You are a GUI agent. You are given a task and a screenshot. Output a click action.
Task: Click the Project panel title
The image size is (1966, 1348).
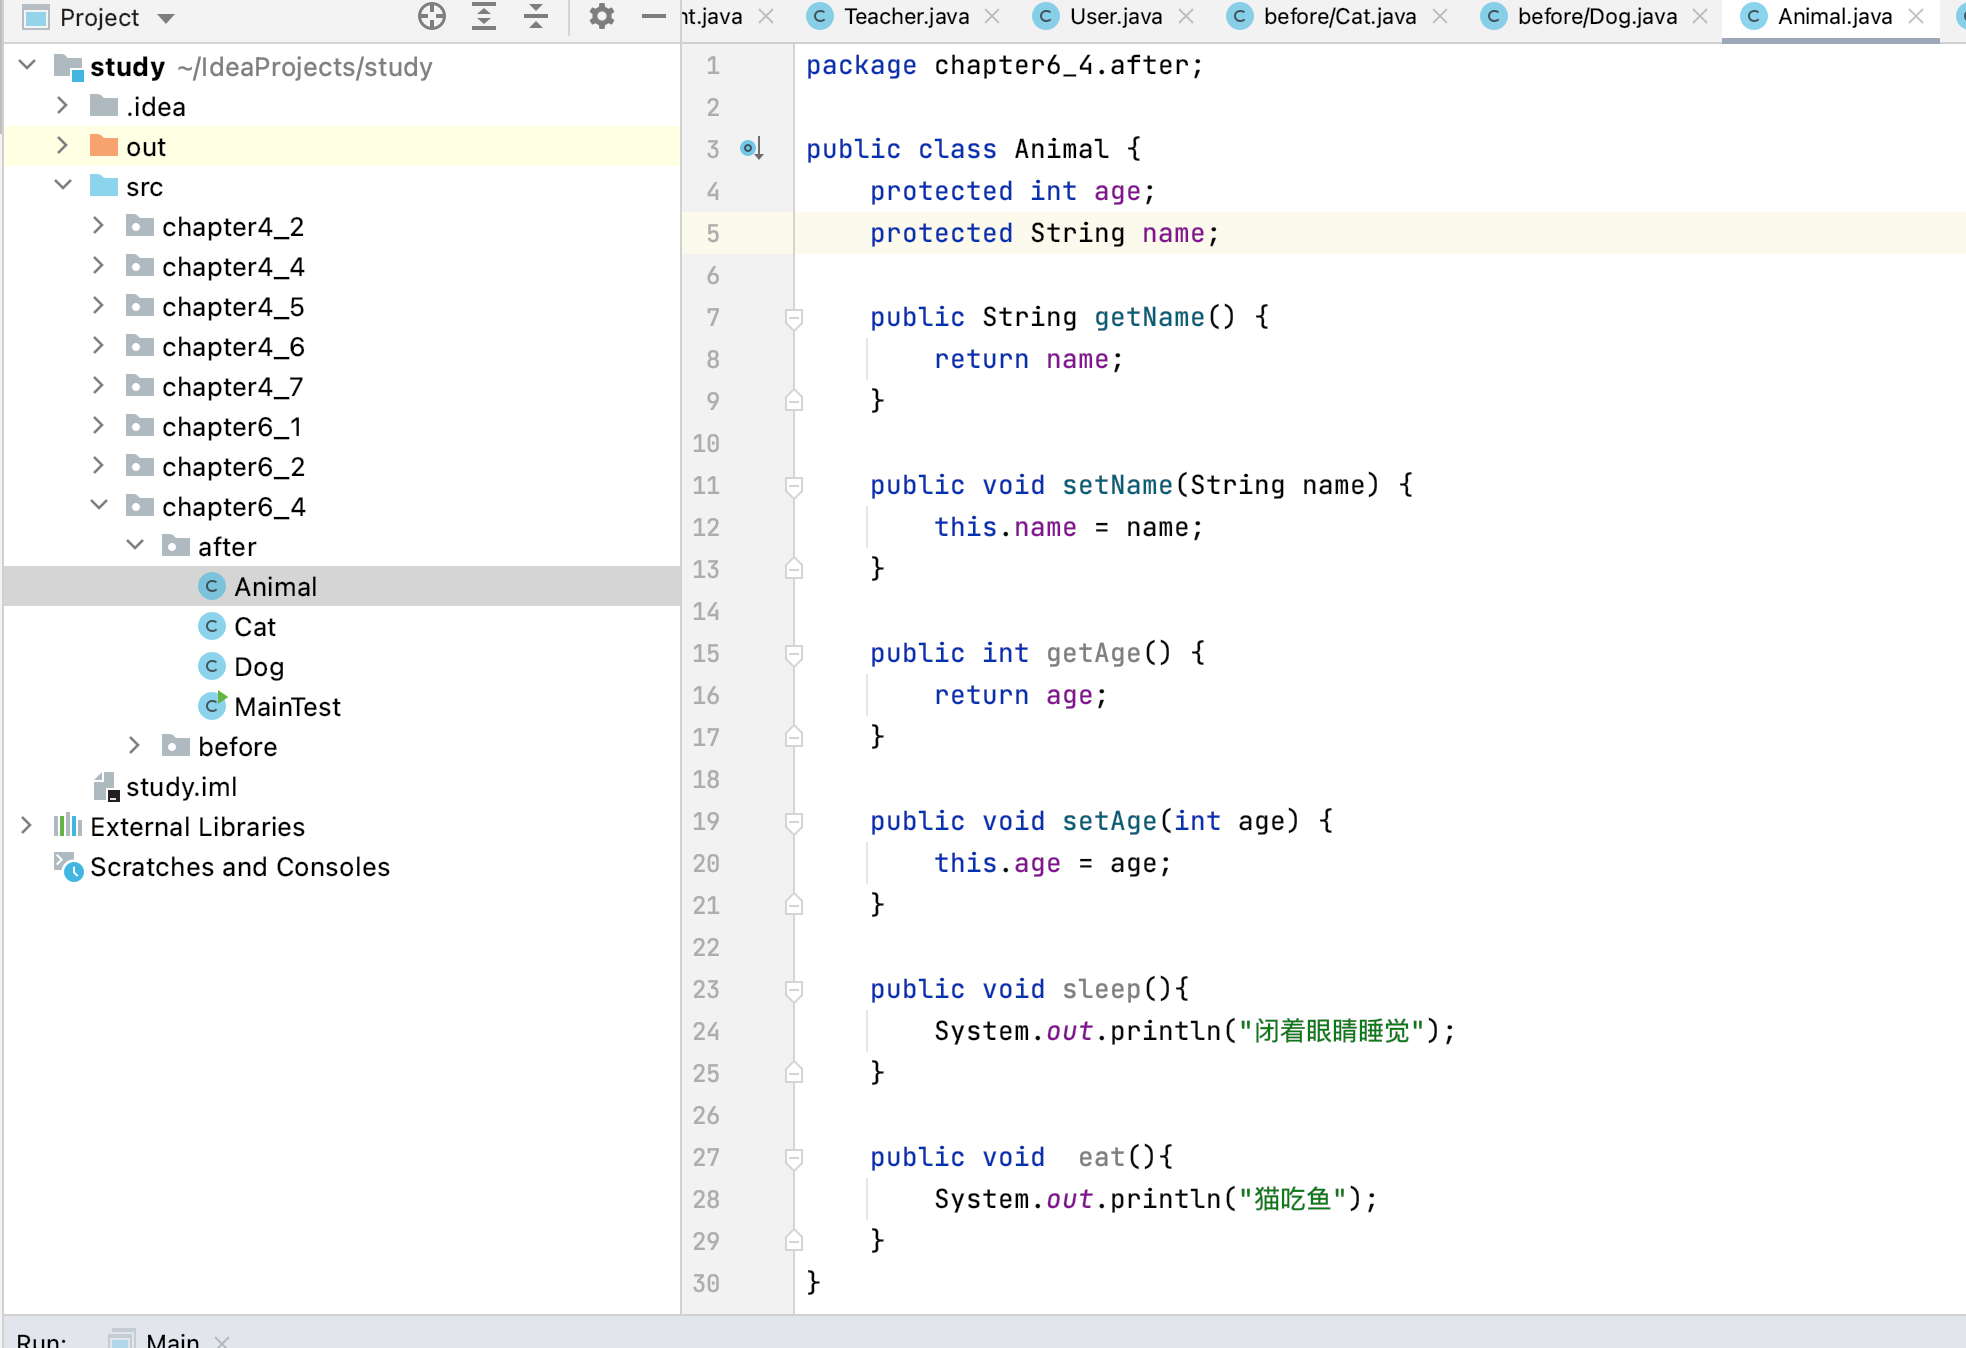click(99, 17)
